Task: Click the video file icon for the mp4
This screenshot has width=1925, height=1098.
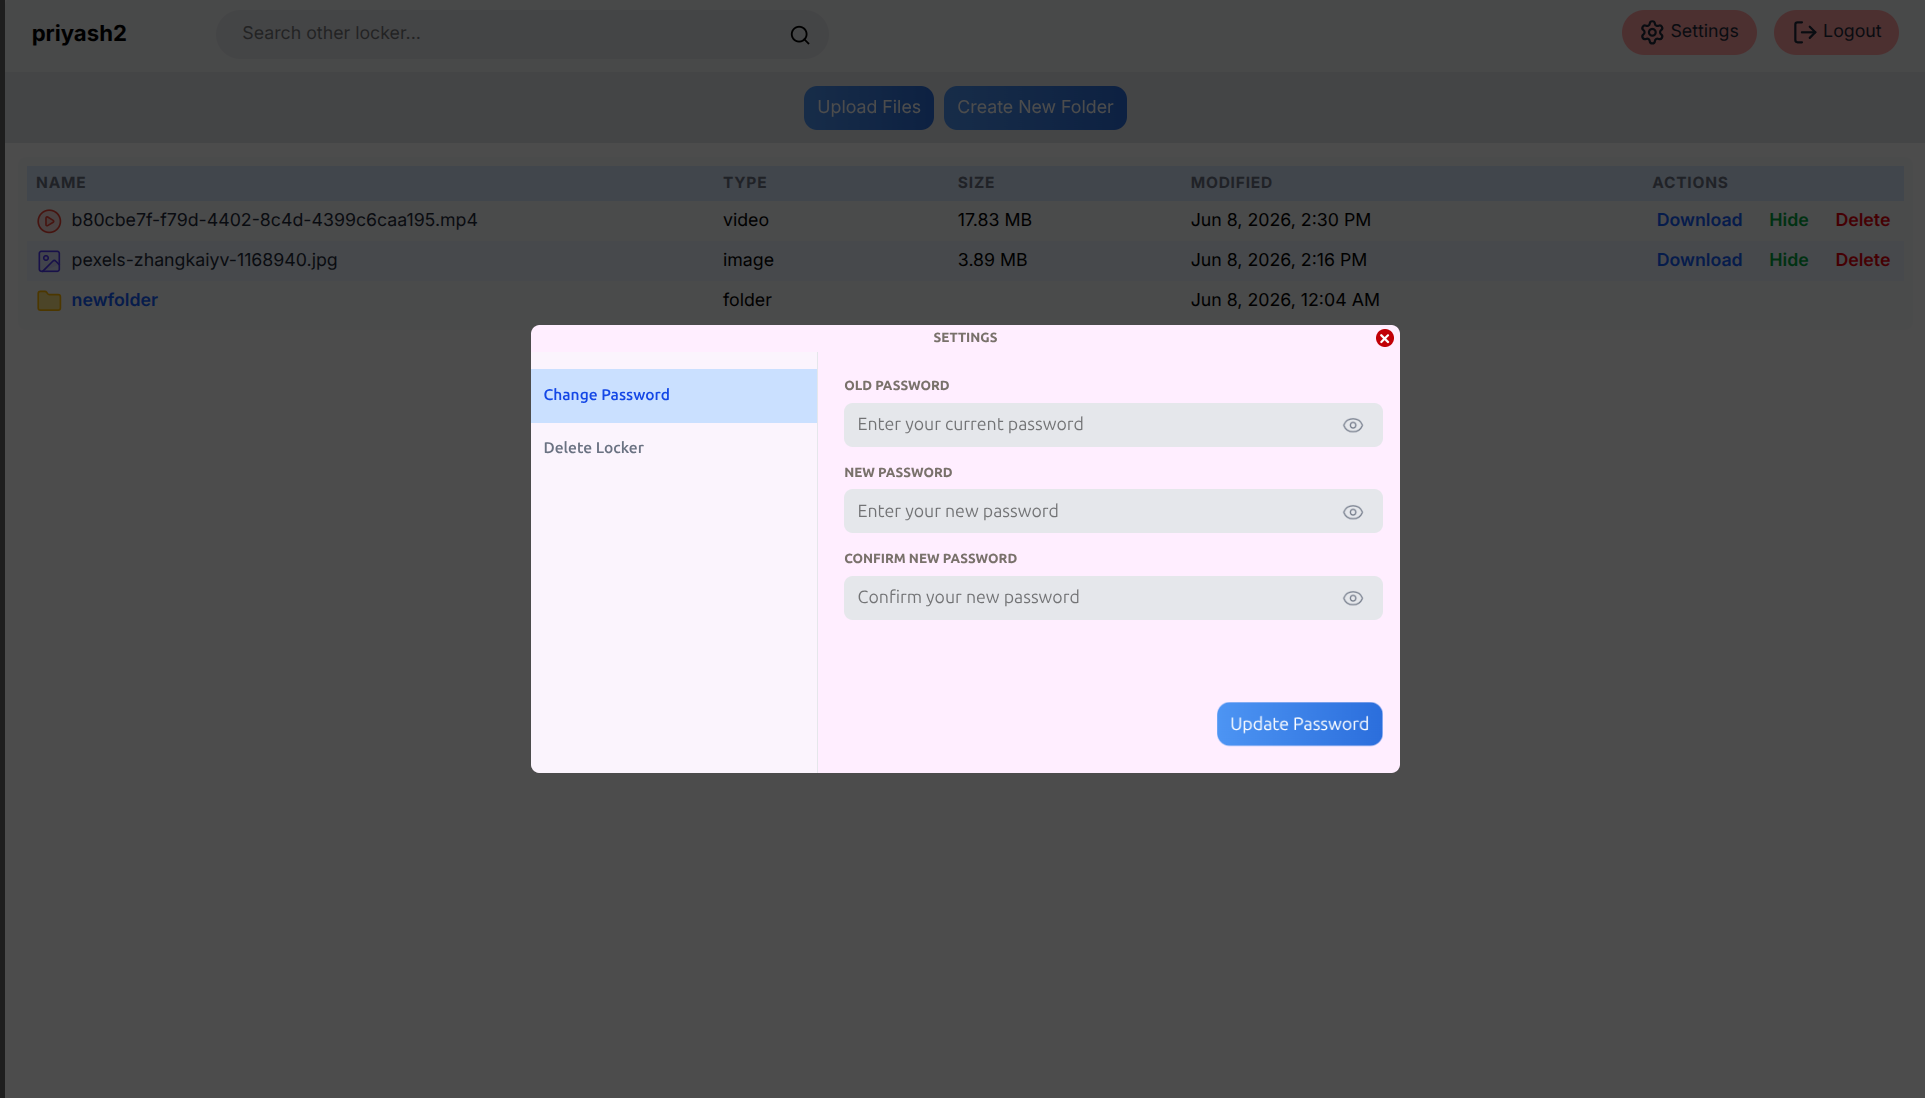Action: tap(49, 221)
